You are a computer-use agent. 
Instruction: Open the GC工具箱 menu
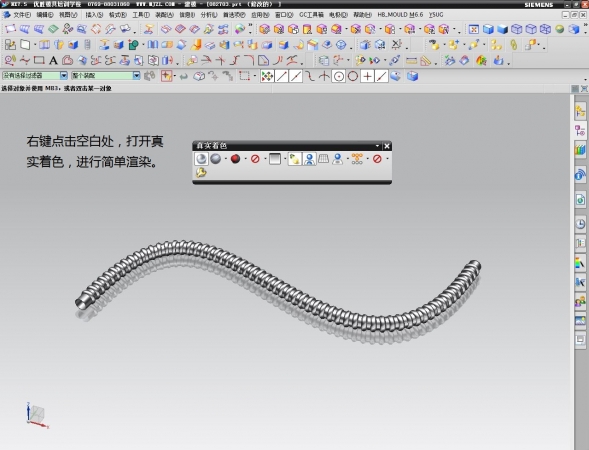click(311, 15)
